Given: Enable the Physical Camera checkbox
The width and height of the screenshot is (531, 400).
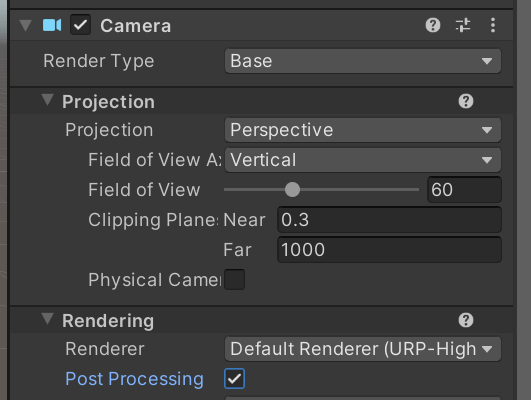Looking at the screenshot, I should [x=234, y=279].
